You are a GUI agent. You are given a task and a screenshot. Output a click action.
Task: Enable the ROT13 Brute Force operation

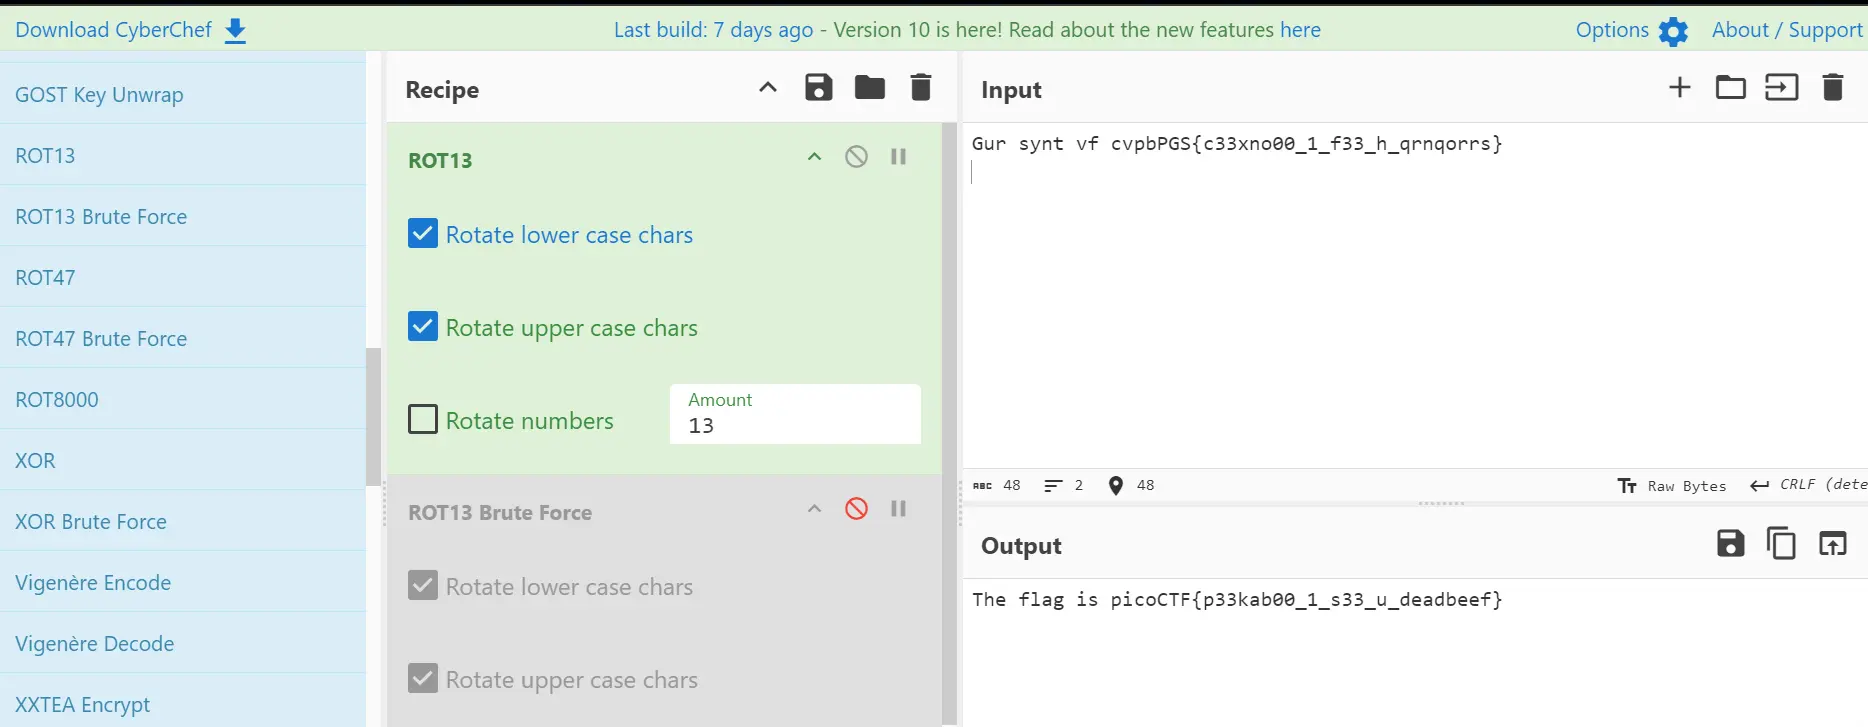pyautogui.click(x=856, y=508)
